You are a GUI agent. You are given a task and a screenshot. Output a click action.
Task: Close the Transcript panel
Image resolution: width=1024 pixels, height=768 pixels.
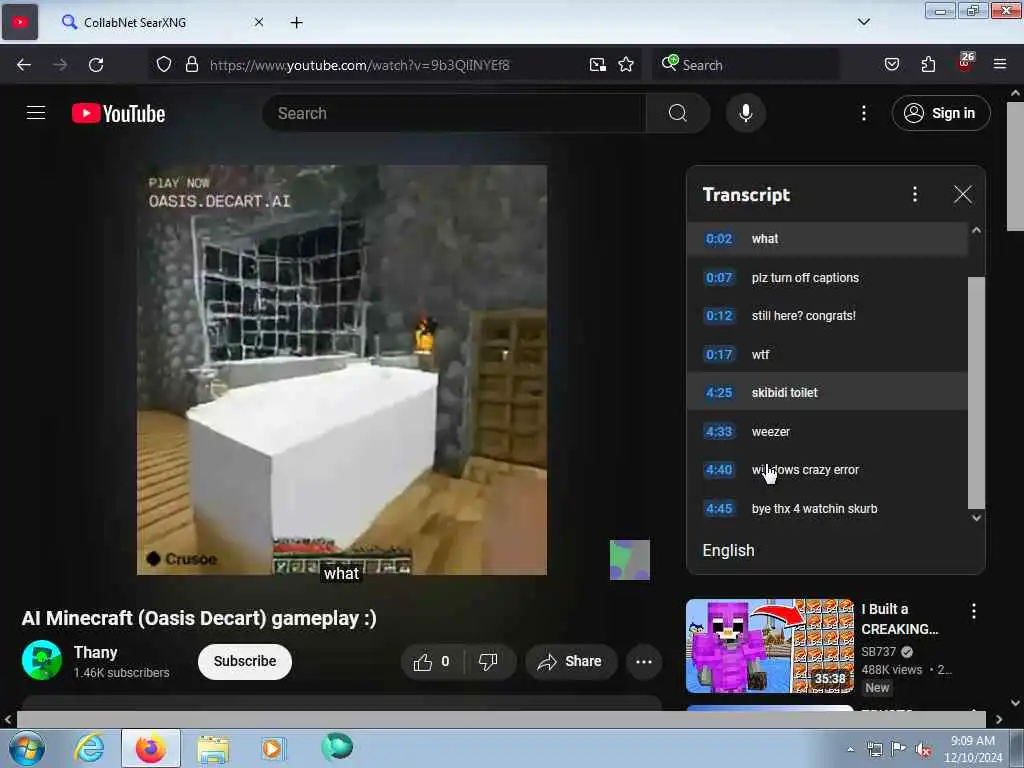pyautogui.click(x=962, y=194)
